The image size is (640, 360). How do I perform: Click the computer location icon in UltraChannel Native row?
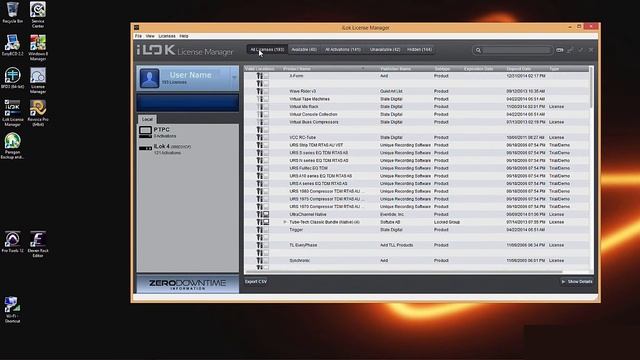coord(266,214)
